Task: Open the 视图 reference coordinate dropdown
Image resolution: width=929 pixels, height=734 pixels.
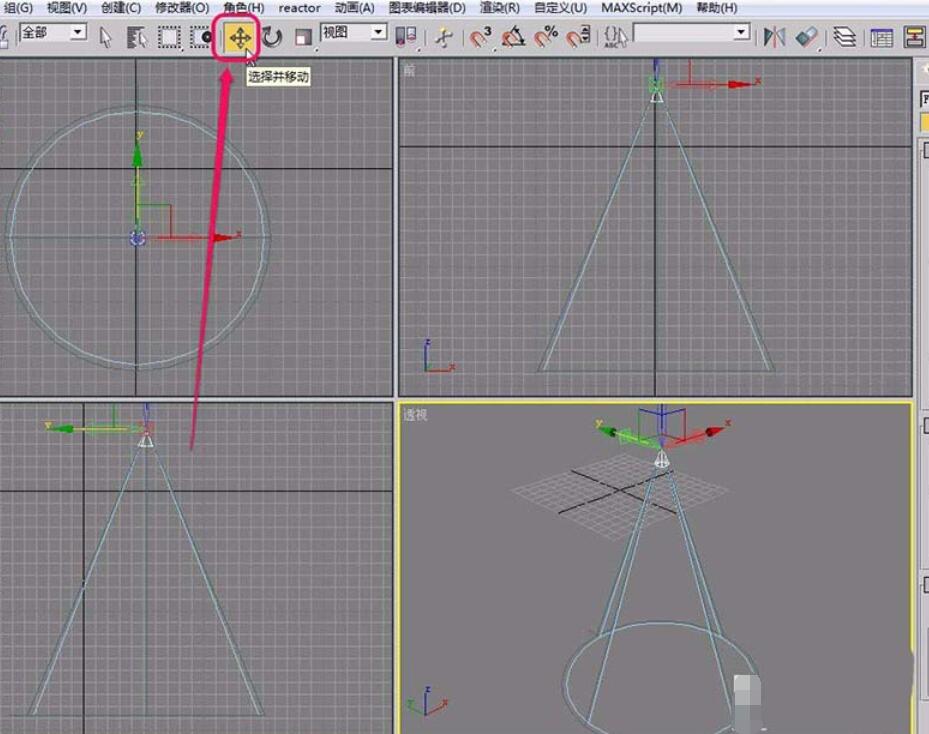Action: (378, 32)
